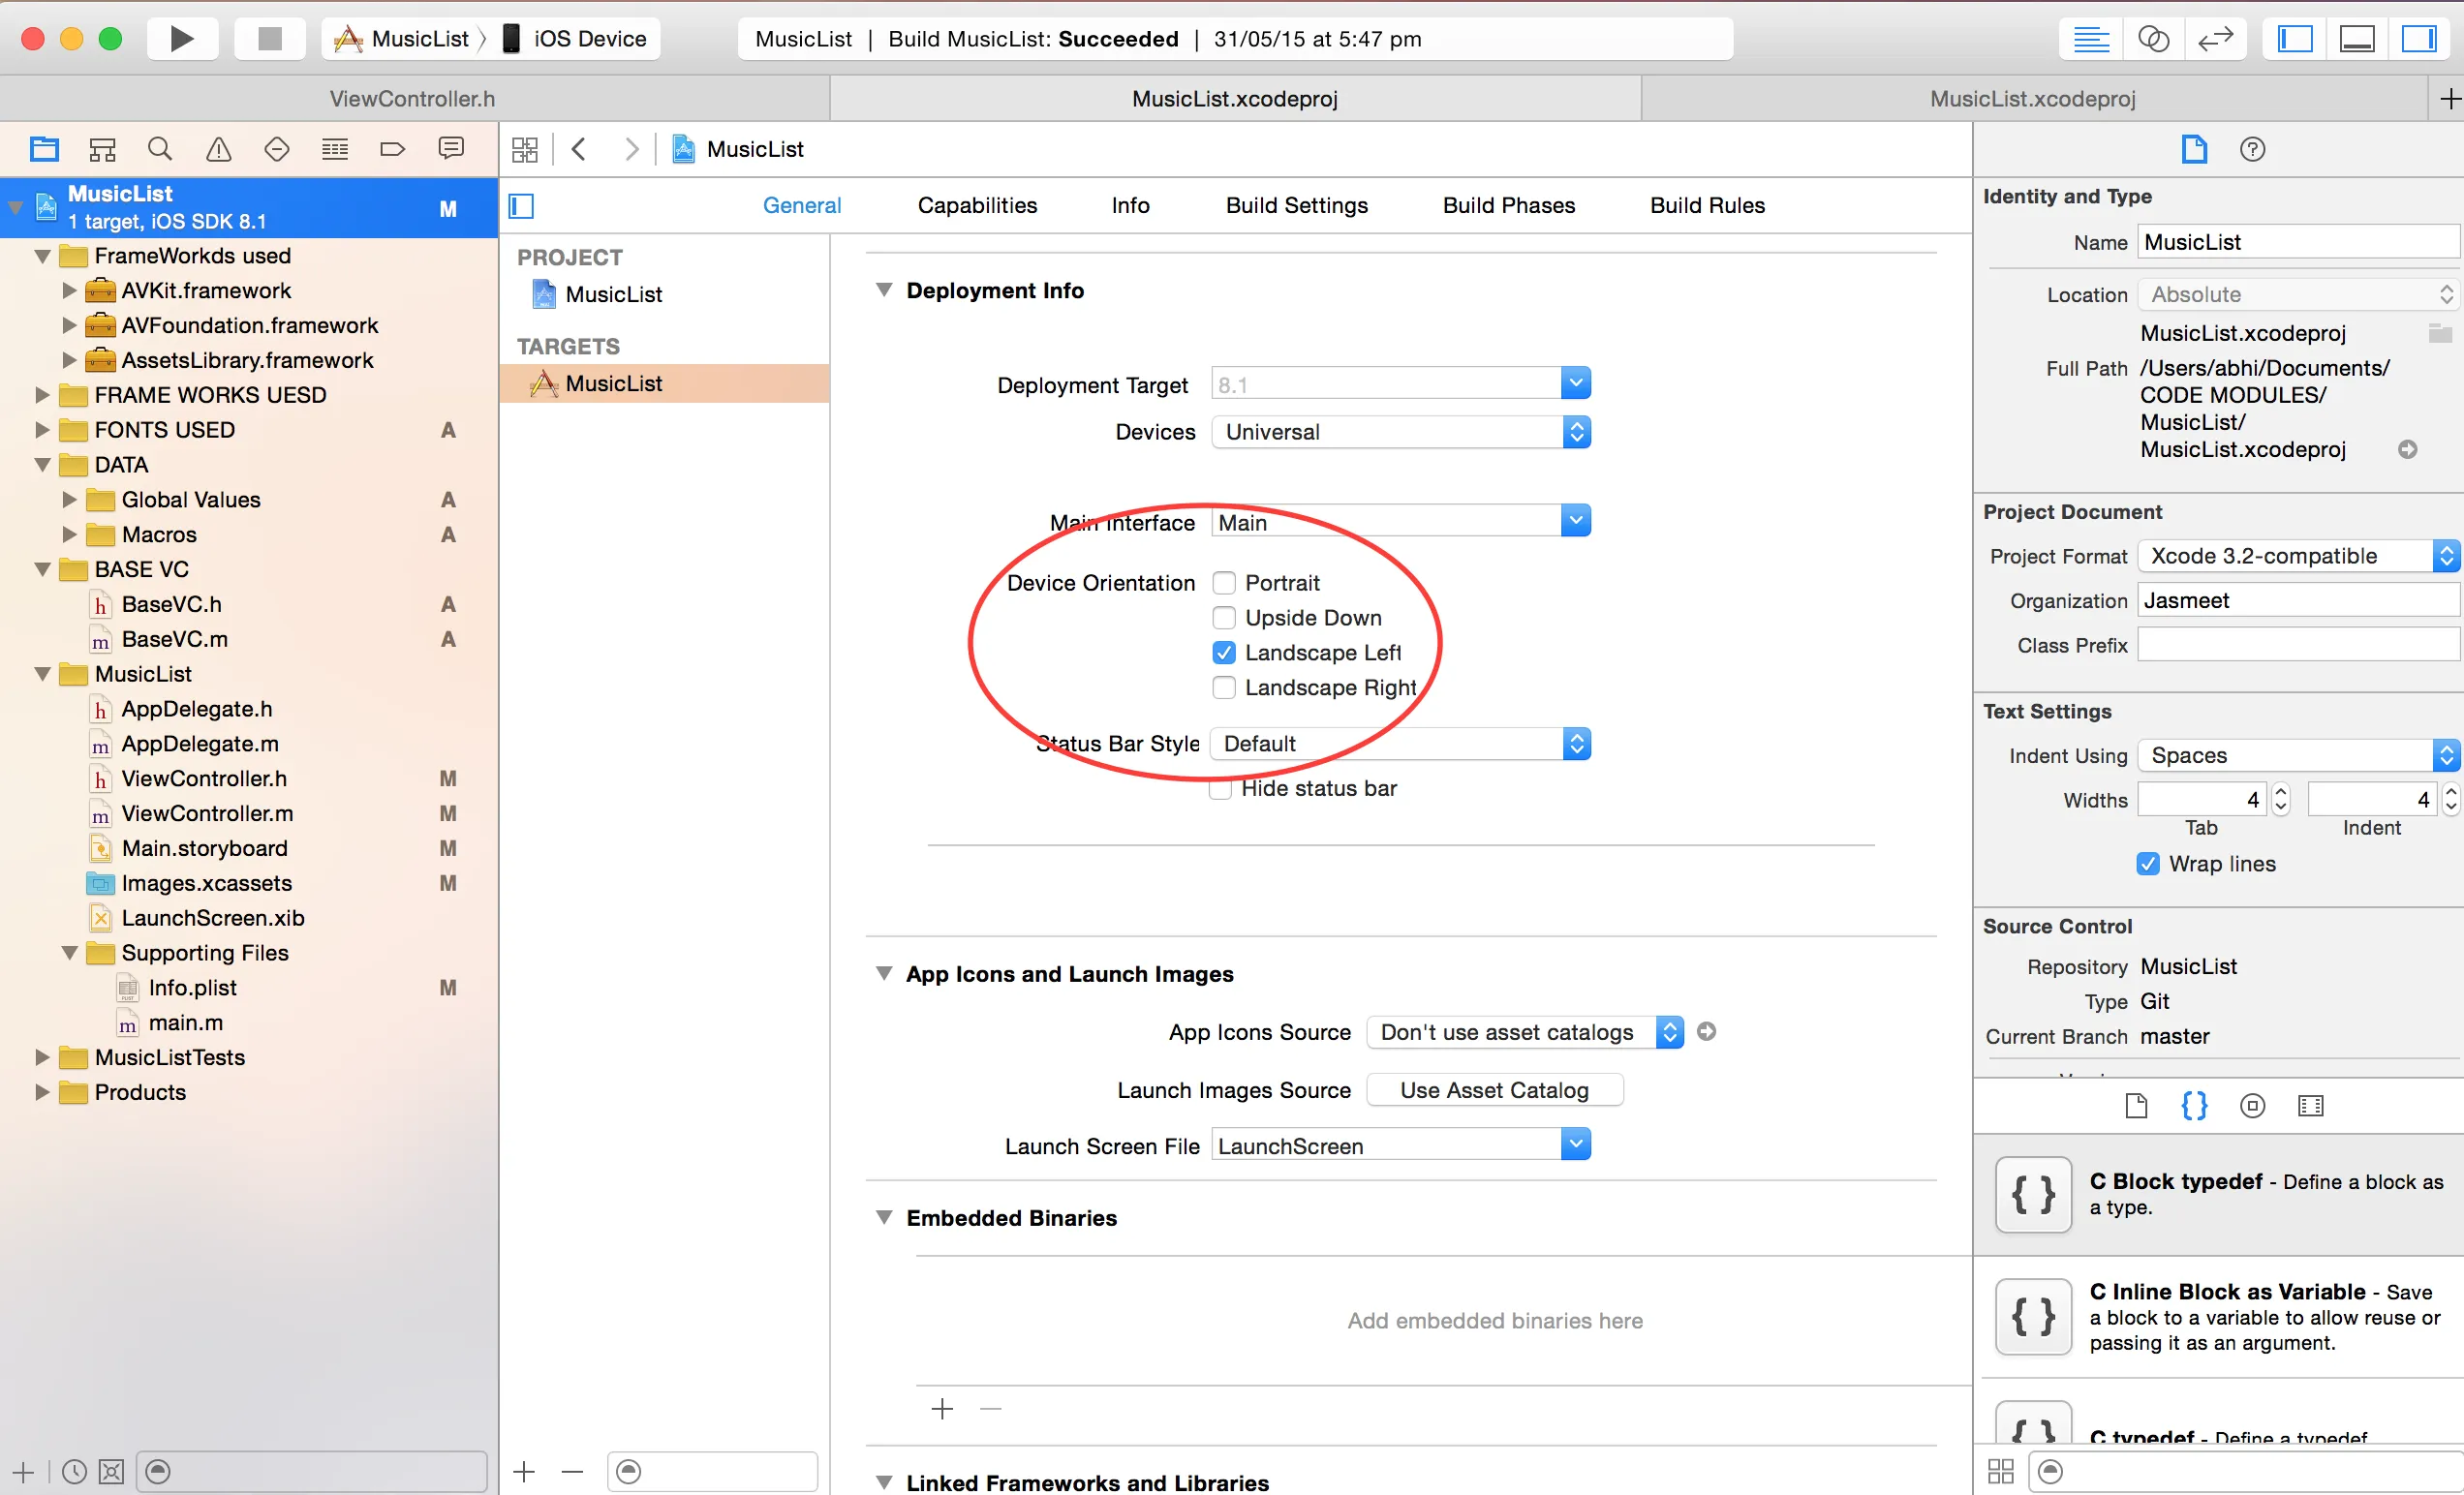2464x1495 pixels.
Task: Switch to the Assistant editor icon
Action: (x=2152, y=39)
